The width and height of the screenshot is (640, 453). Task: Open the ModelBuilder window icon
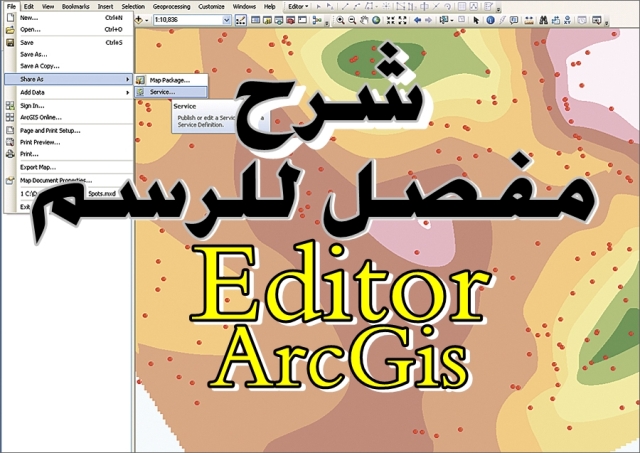[317, 20]
